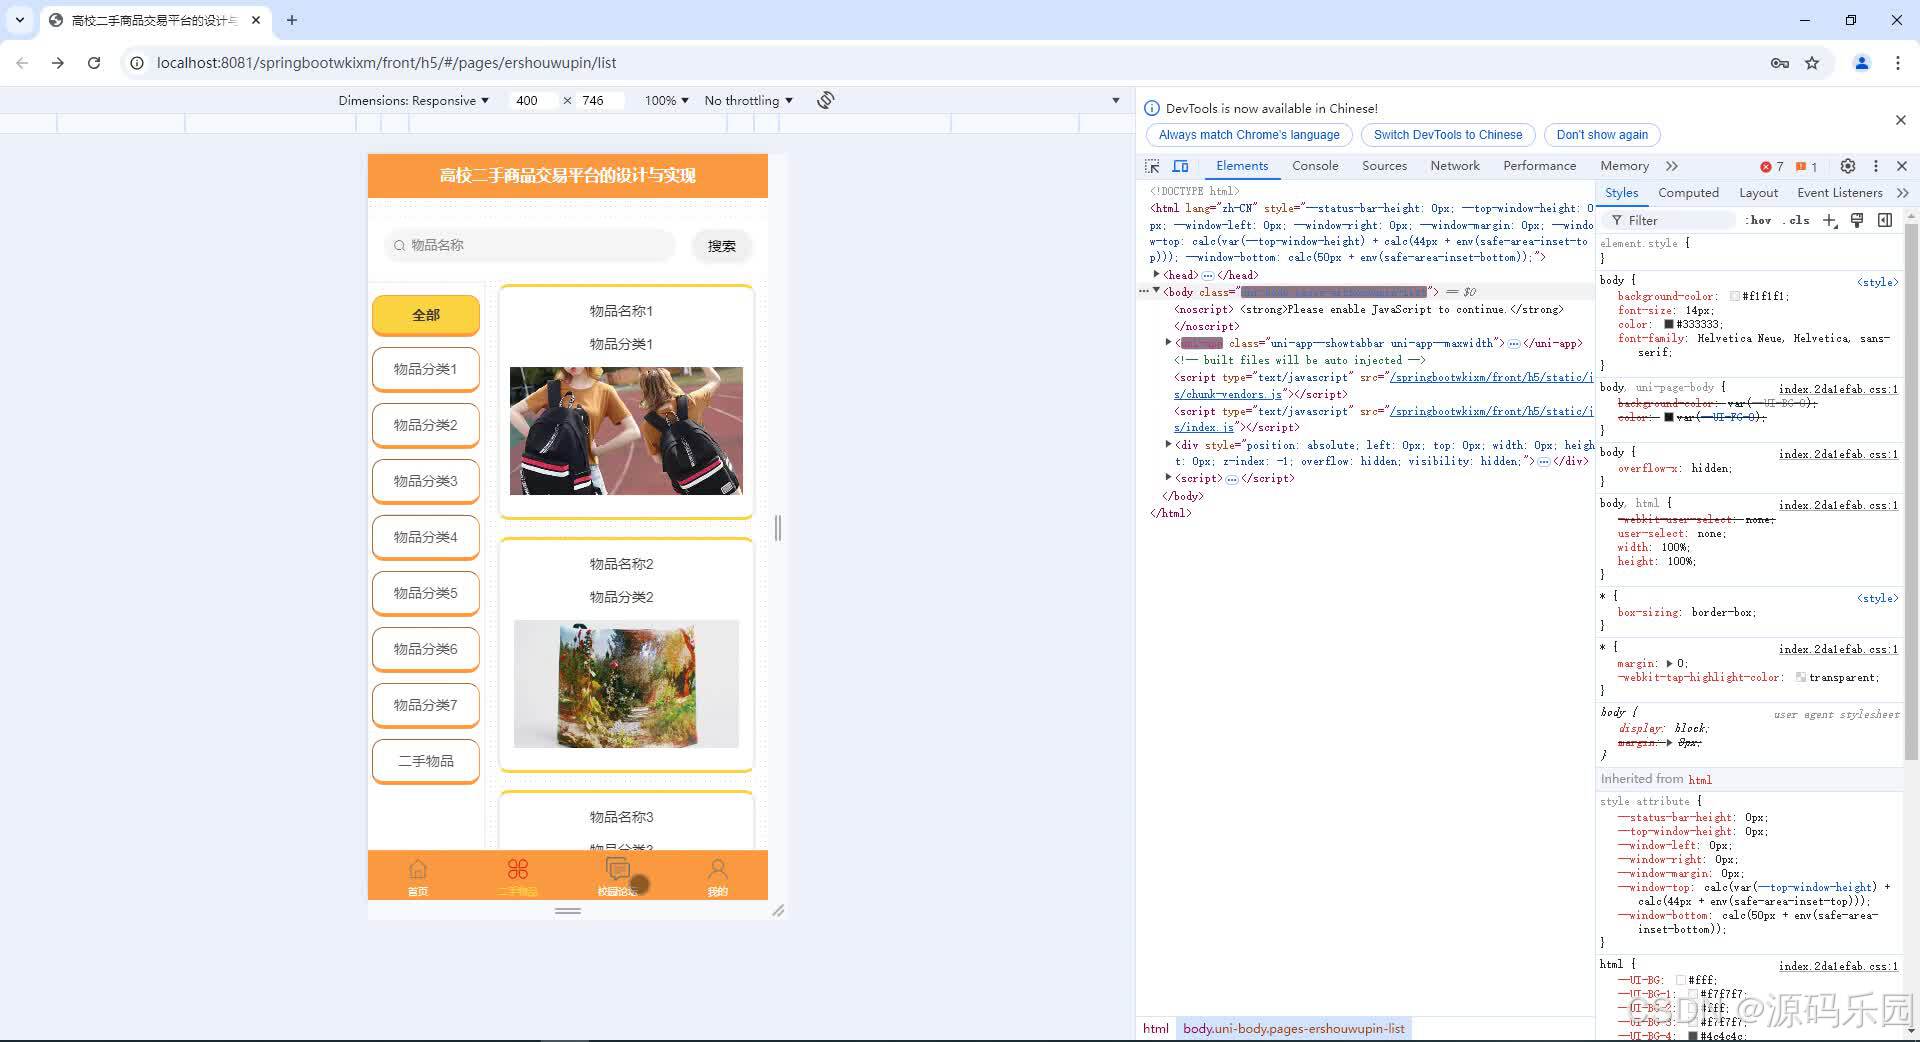
Task: View the 7 console errors indicator
Action: tap(1771, 166)
